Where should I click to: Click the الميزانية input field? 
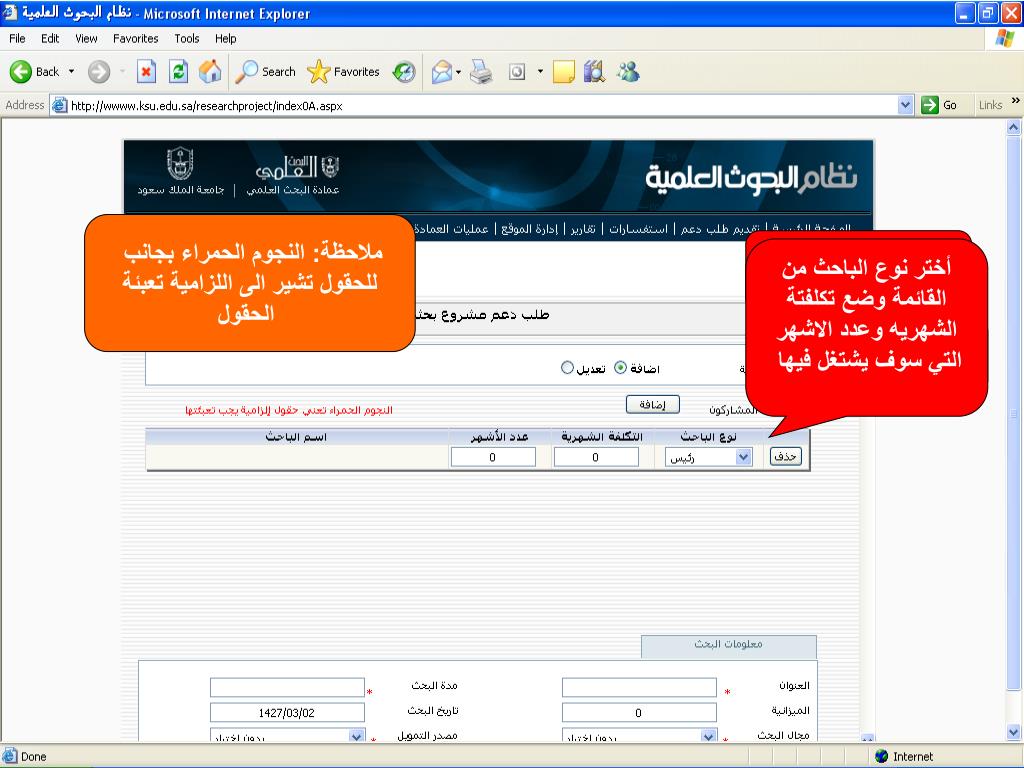(x=639, y=712)
